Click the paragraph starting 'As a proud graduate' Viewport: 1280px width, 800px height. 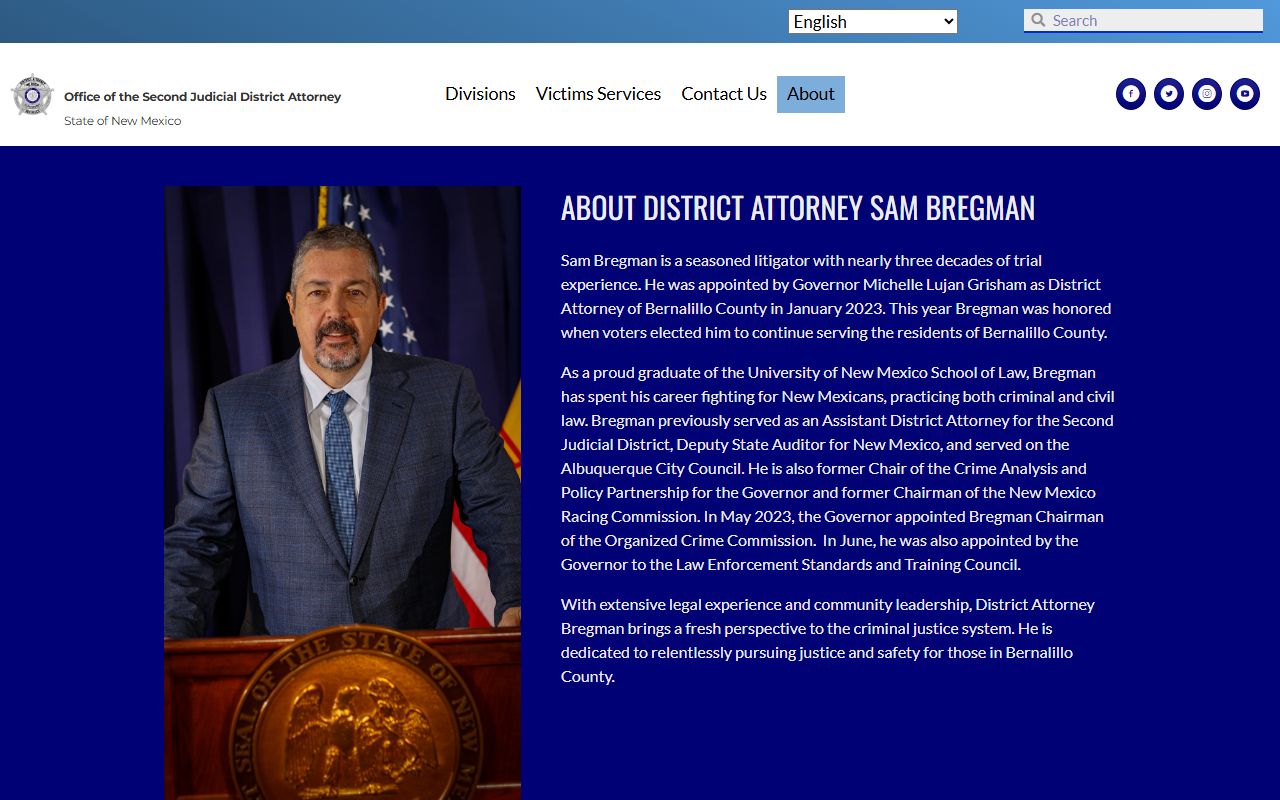tap(838, 468)
